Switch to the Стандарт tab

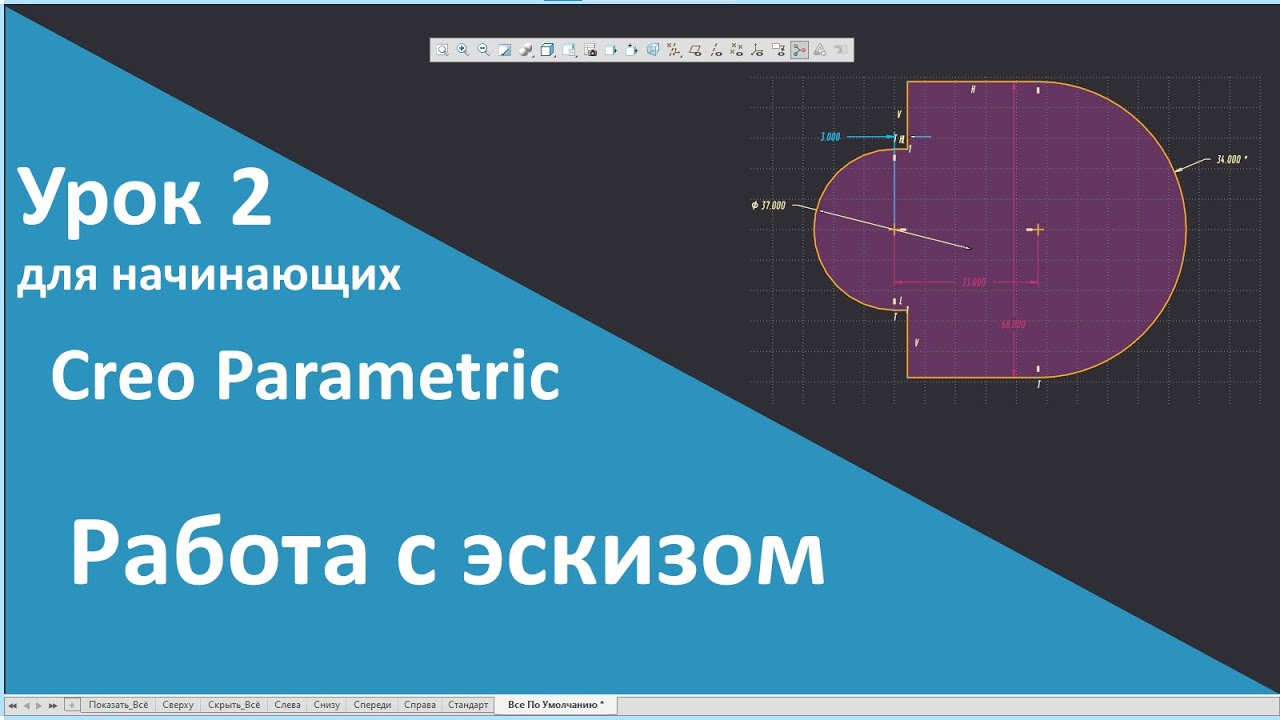468,705
